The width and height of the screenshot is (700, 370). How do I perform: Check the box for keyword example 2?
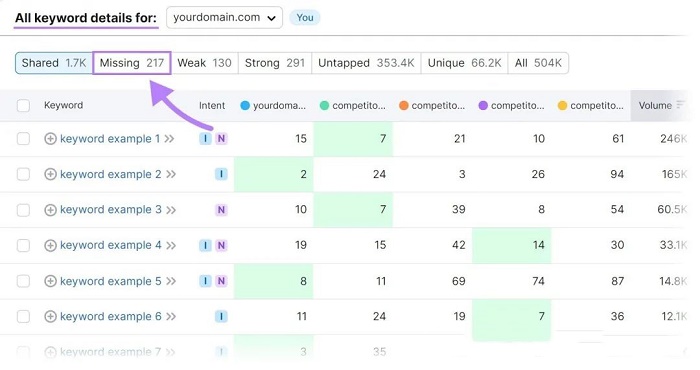coord(23,174)
